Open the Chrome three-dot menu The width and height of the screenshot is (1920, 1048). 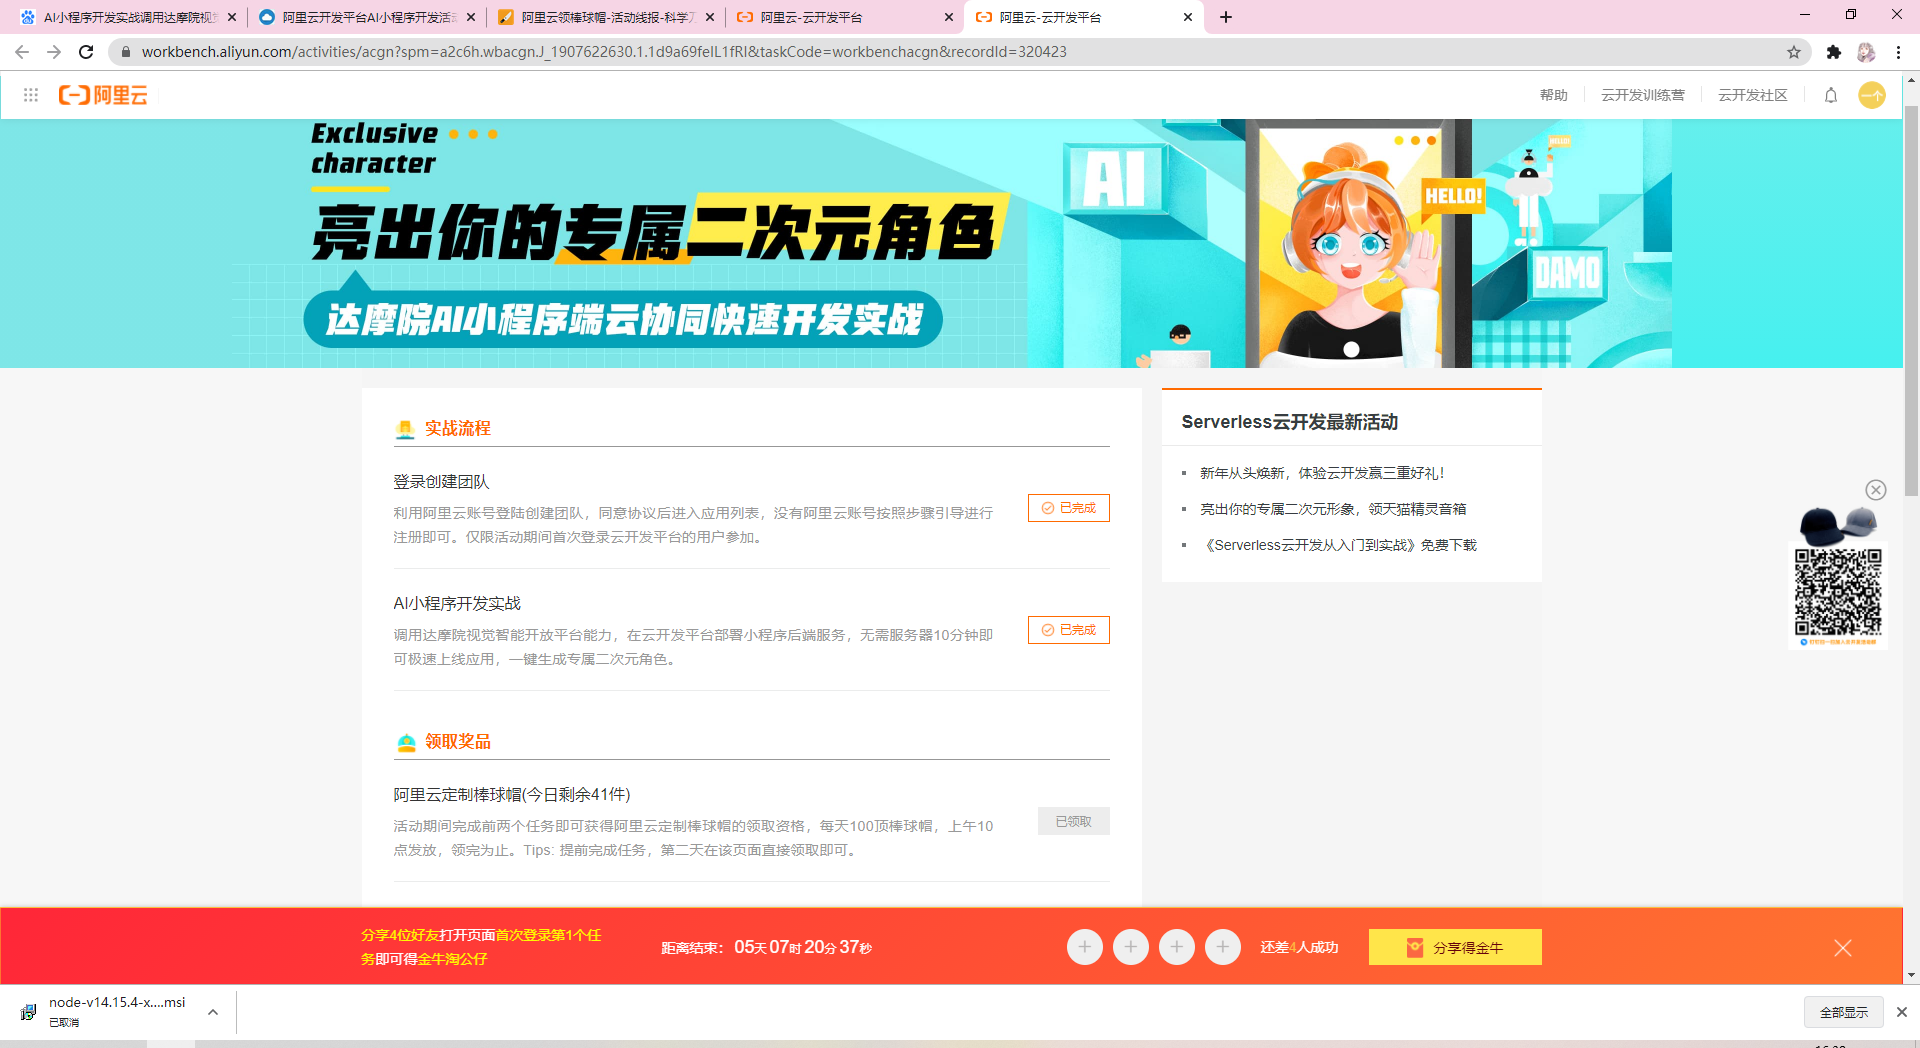tap(1898, 52)
